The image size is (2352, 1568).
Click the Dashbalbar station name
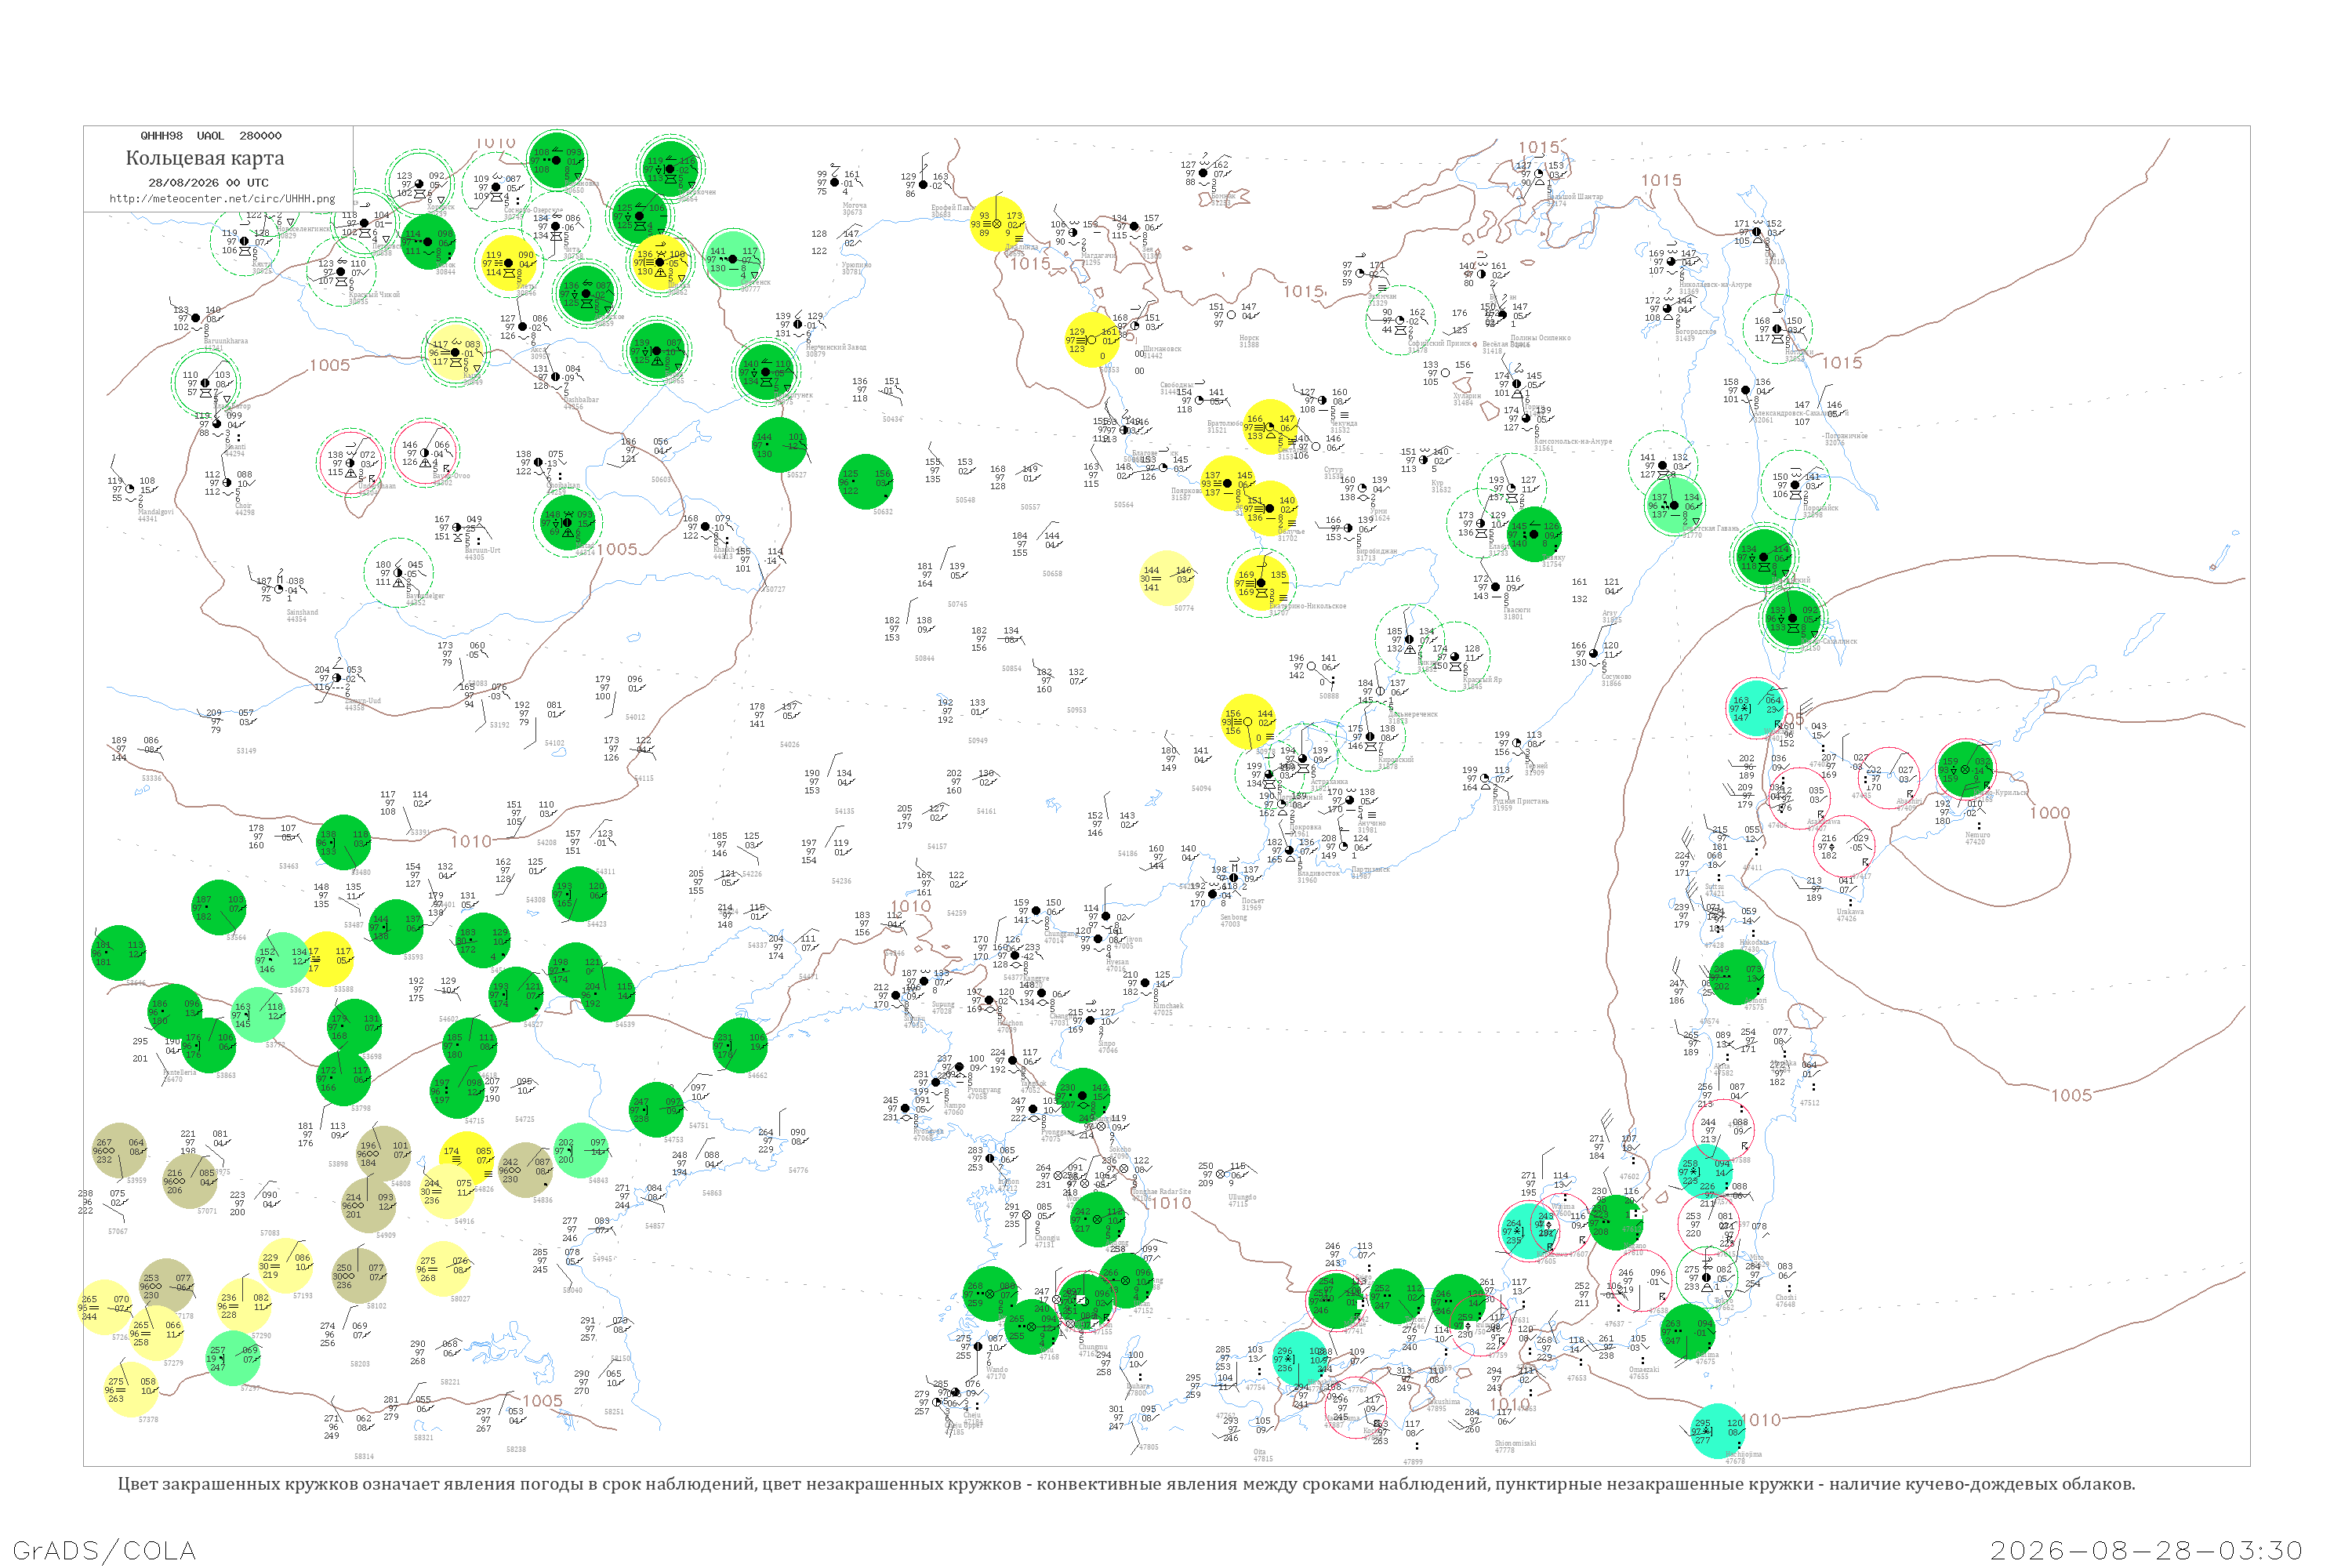579,401
